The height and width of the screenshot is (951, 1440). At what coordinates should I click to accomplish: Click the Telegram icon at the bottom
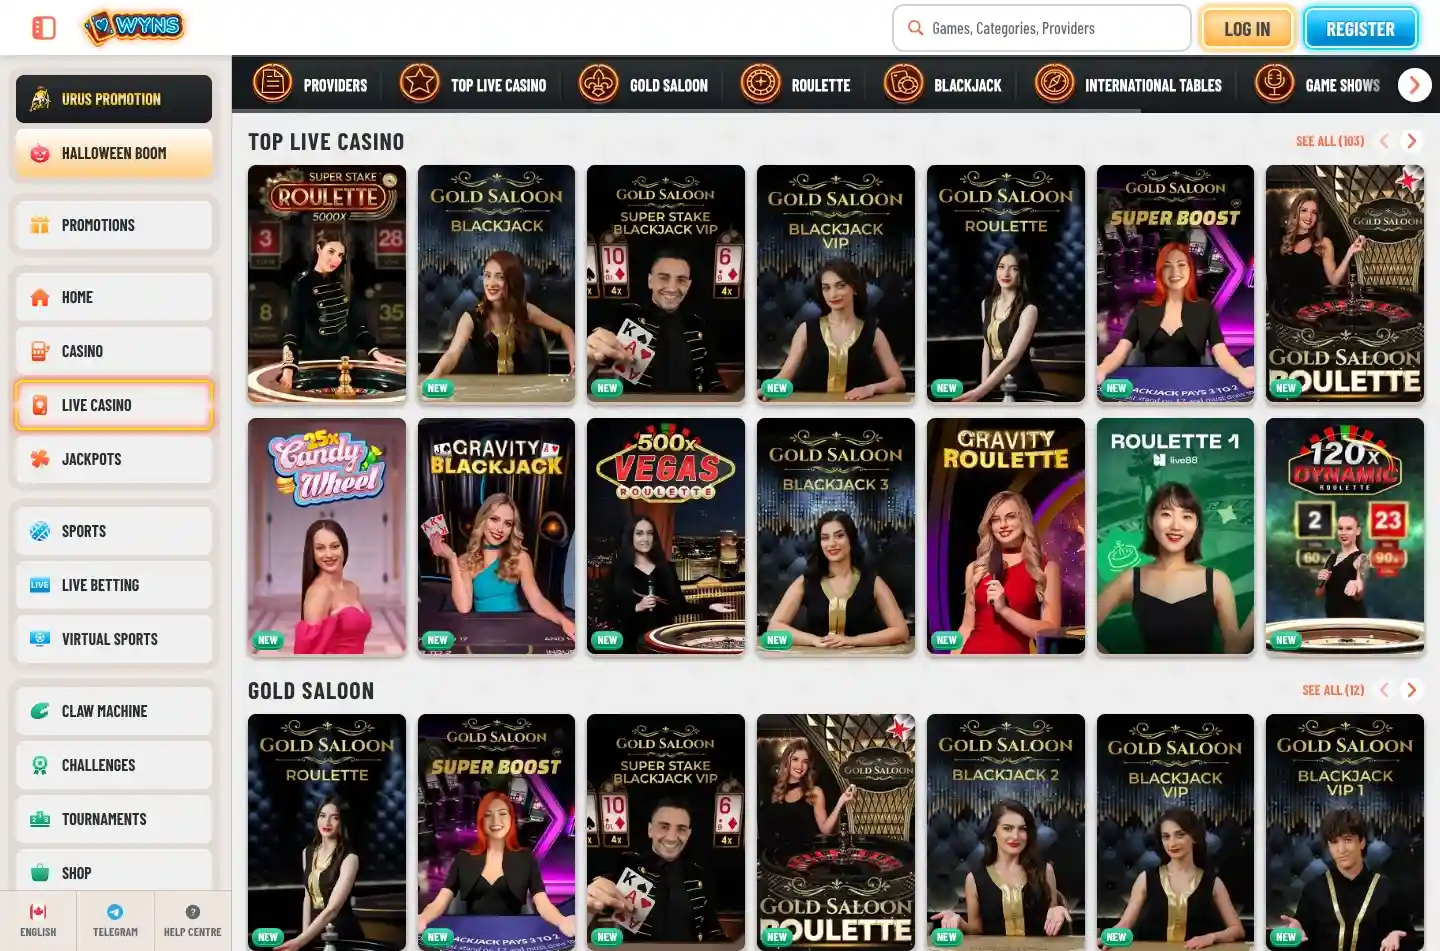click(x=115, y=912)
